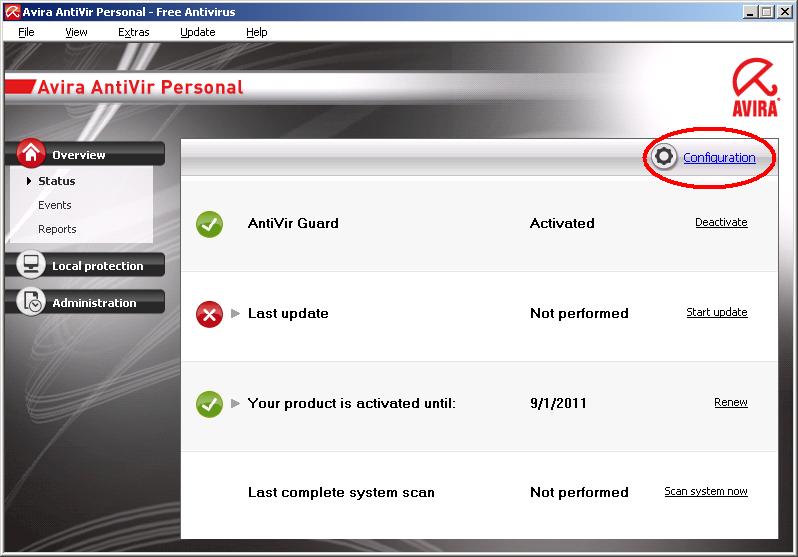Image resolution: width=798 pixels, height=557 pixels.
Task: Open the File menu
Action: pyautogui.click(x=26, y=32)
